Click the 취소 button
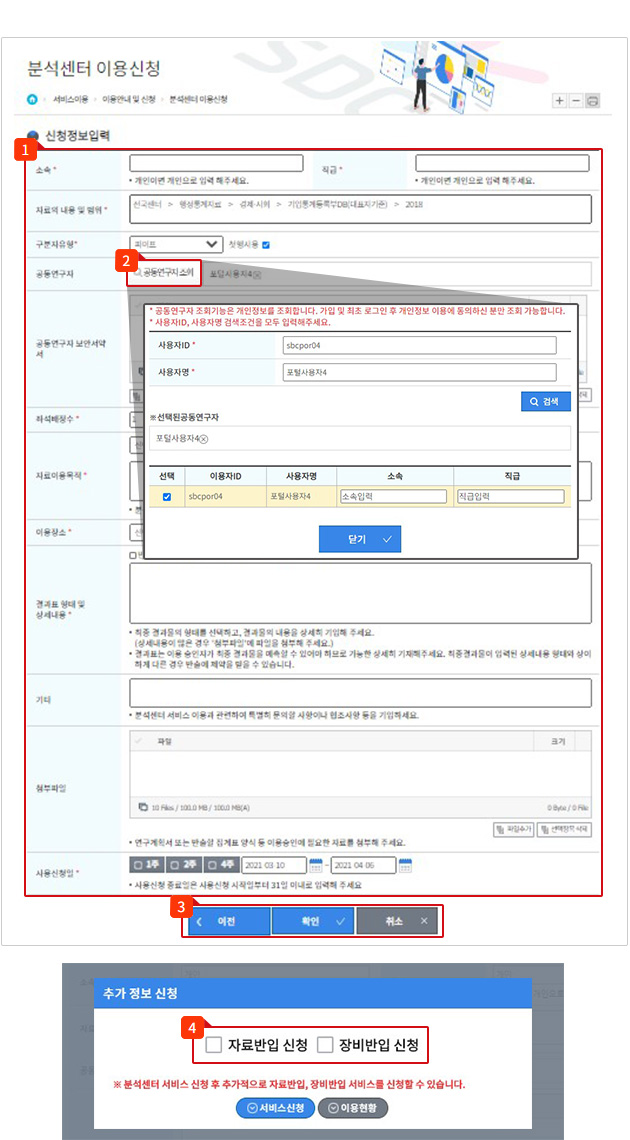The width and height of the screenshot is (630, 1140). coord(397,920)
